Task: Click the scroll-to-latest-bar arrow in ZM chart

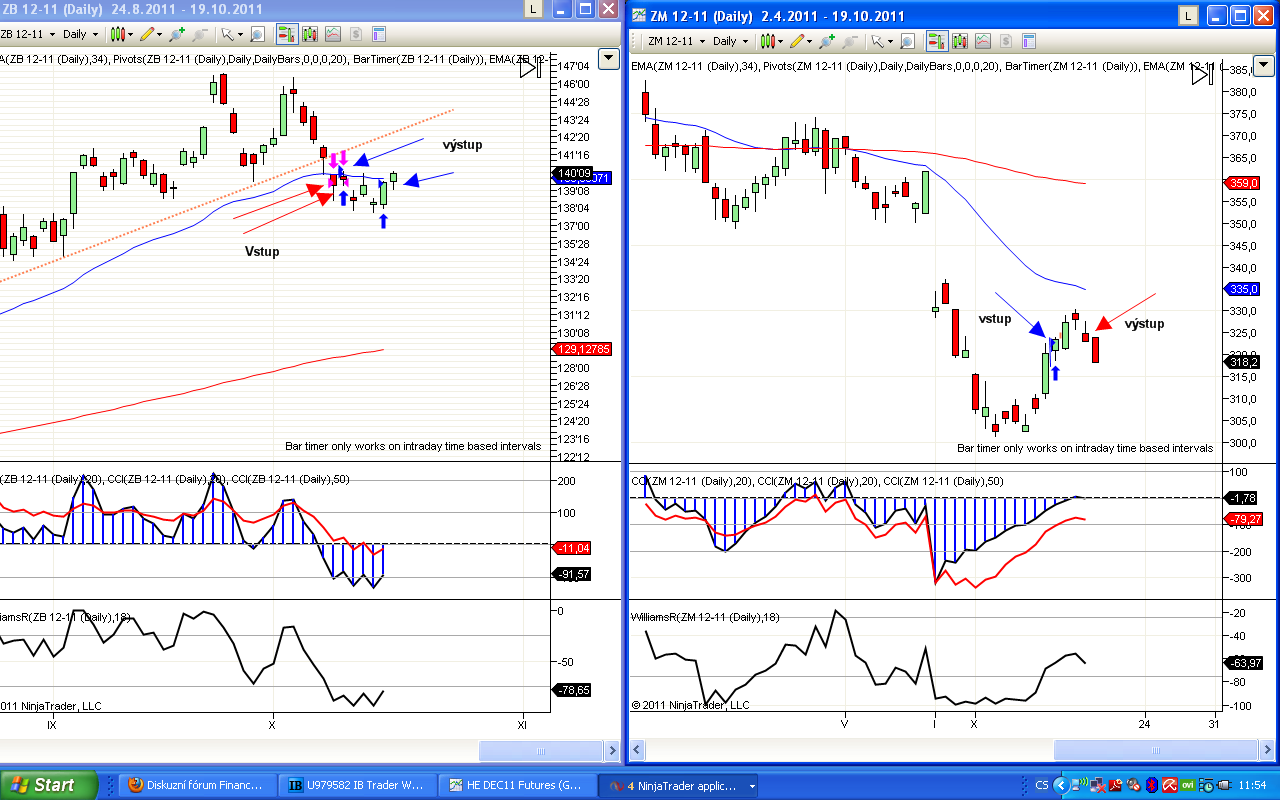Action: click(x=1203, y=74)
